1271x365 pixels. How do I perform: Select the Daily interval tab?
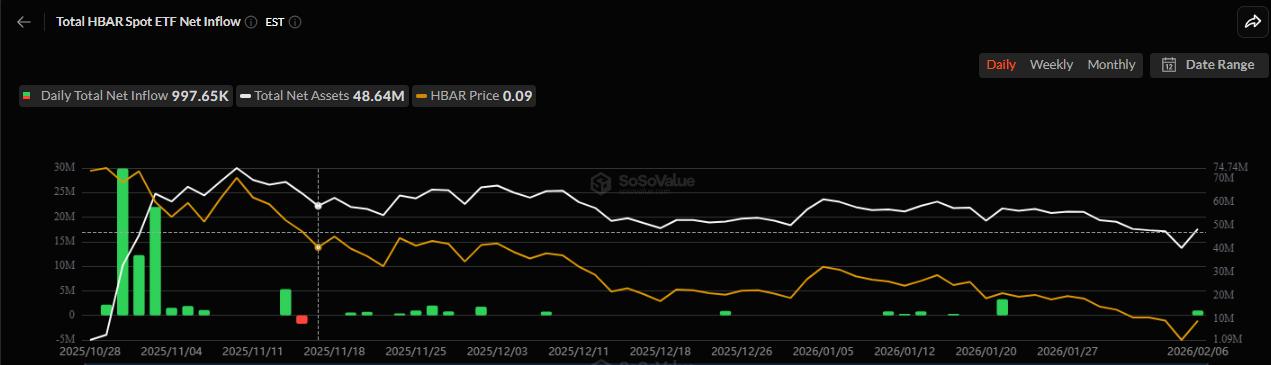tap(1001, 64)
